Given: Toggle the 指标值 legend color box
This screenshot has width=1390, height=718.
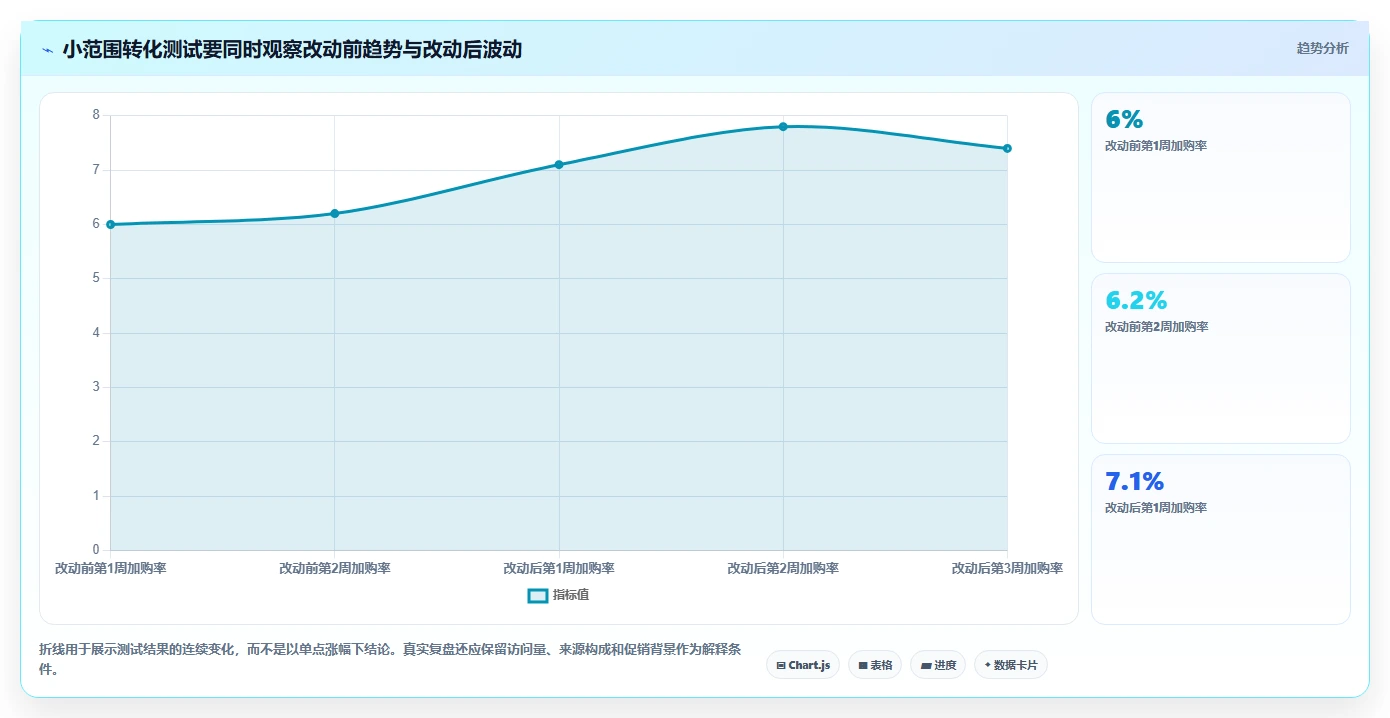Looking at the screenshot, I should pyautogui.click(x=537, y=595).
